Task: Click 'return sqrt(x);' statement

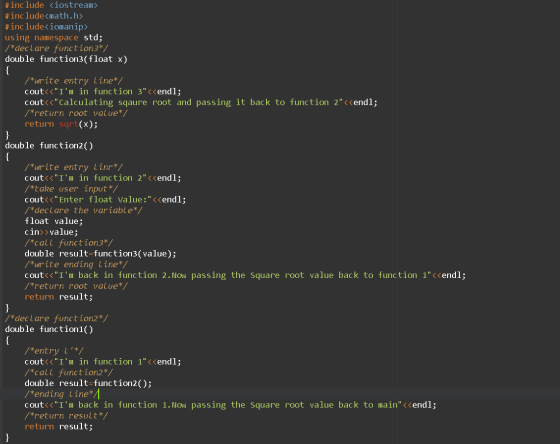Action: pyautogui.click(x=61, y=124)
